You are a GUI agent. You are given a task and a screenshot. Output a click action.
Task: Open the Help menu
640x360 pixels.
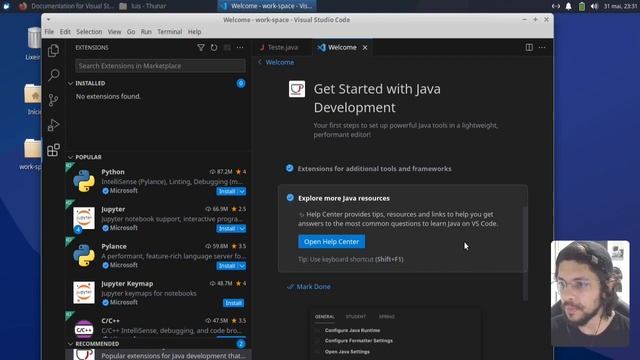pyautogui.click(x=194, y=32)
